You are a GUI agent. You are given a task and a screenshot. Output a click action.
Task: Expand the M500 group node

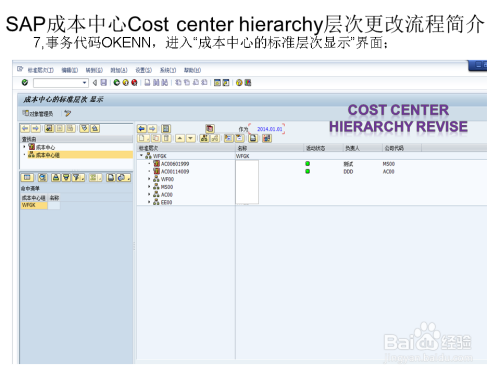click(149, 187)
